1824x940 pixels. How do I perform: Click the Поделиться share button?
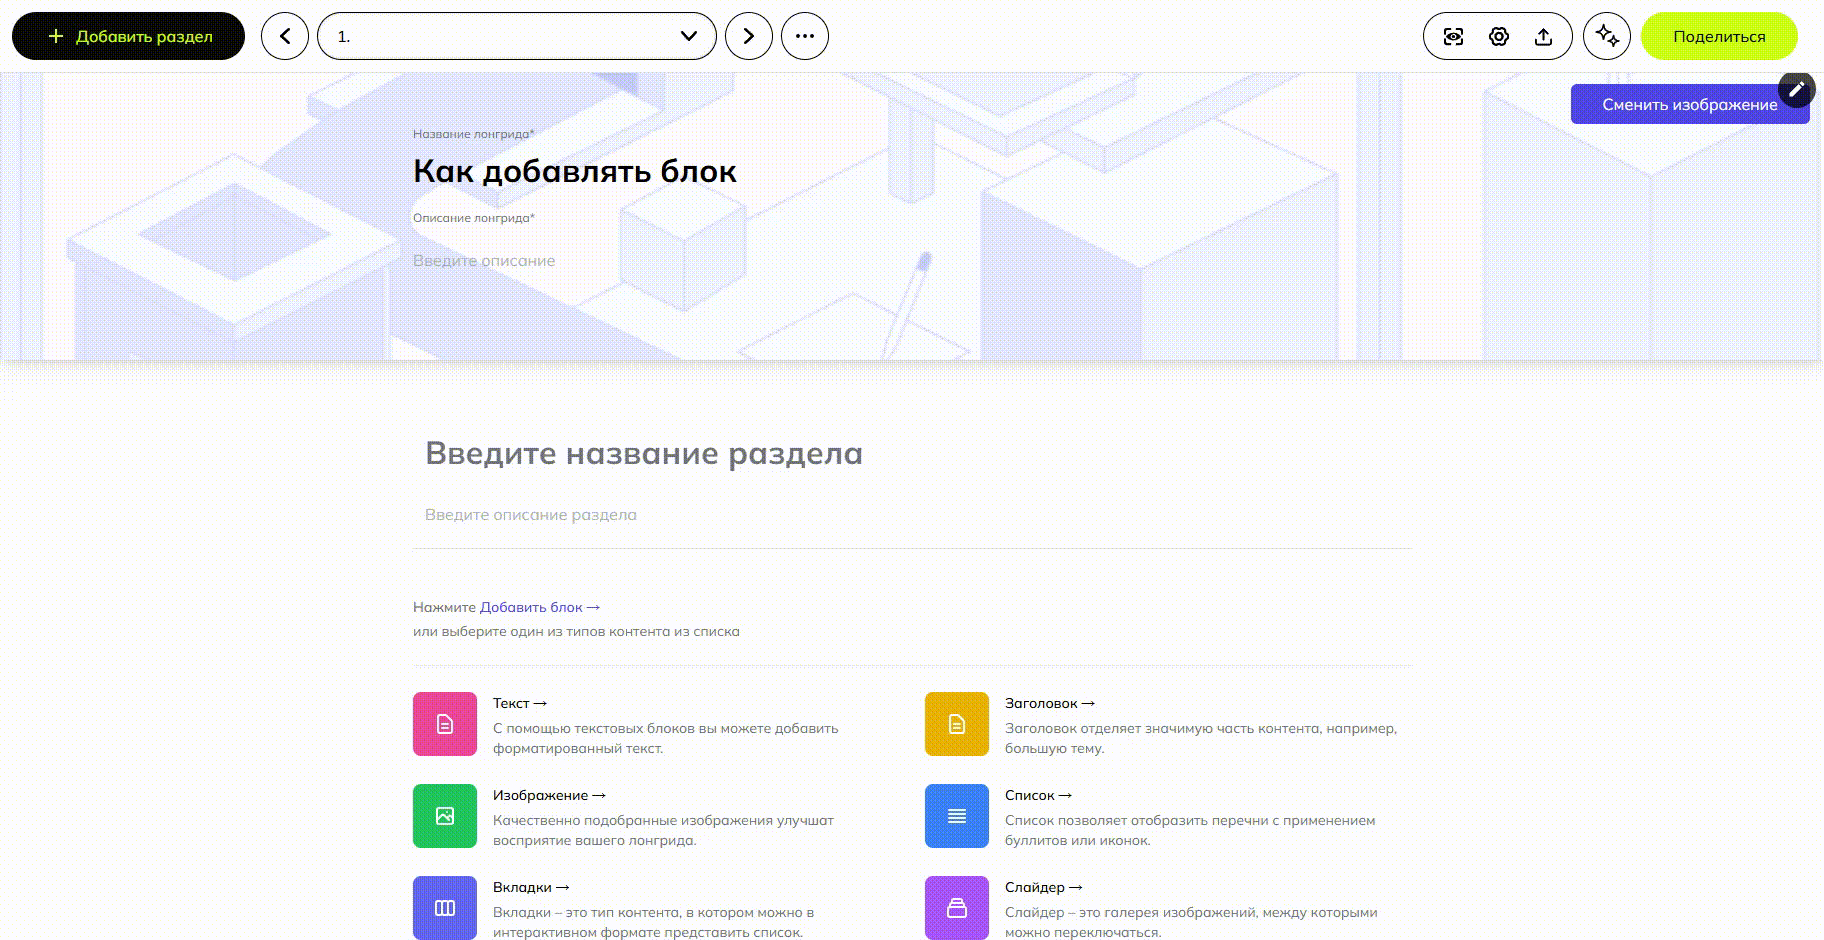coord(1719,36)
